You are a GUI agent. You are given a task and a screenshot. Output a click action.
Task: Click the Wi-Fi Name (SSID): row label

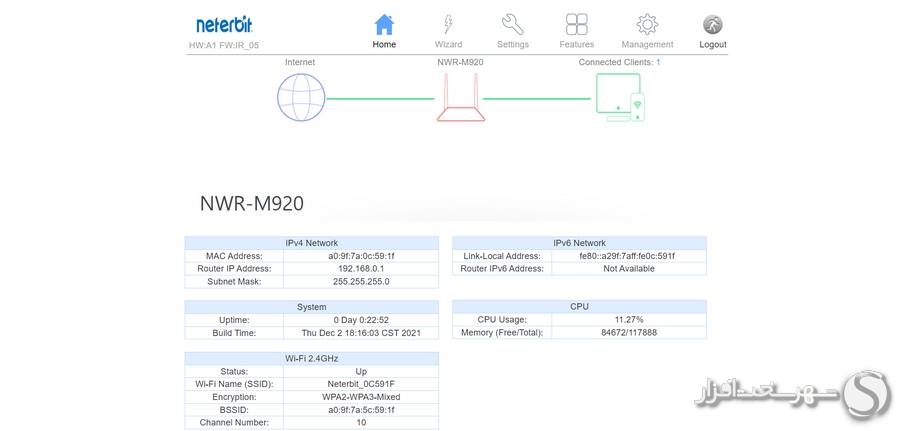[x=234, y=384]
